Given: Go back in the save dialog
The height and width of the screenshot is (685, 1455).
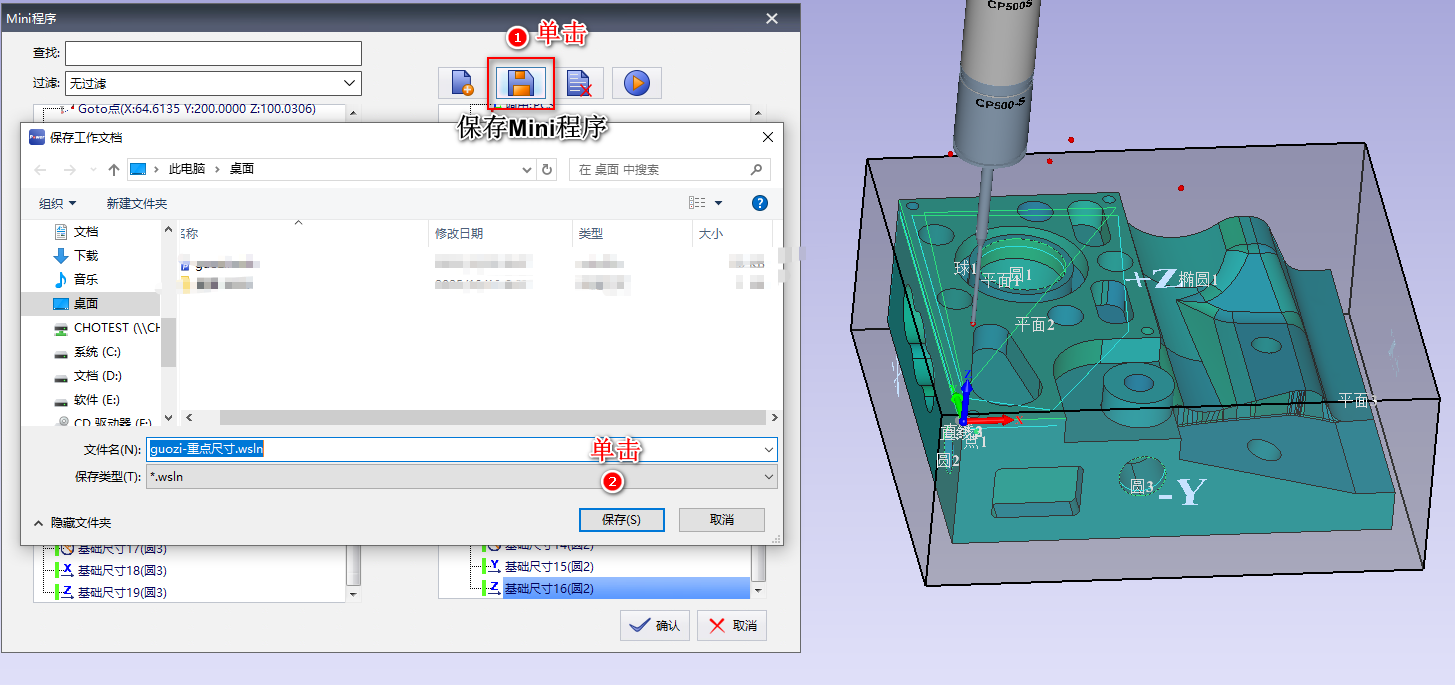Looking at the screenshot, I should pos(40,170).
